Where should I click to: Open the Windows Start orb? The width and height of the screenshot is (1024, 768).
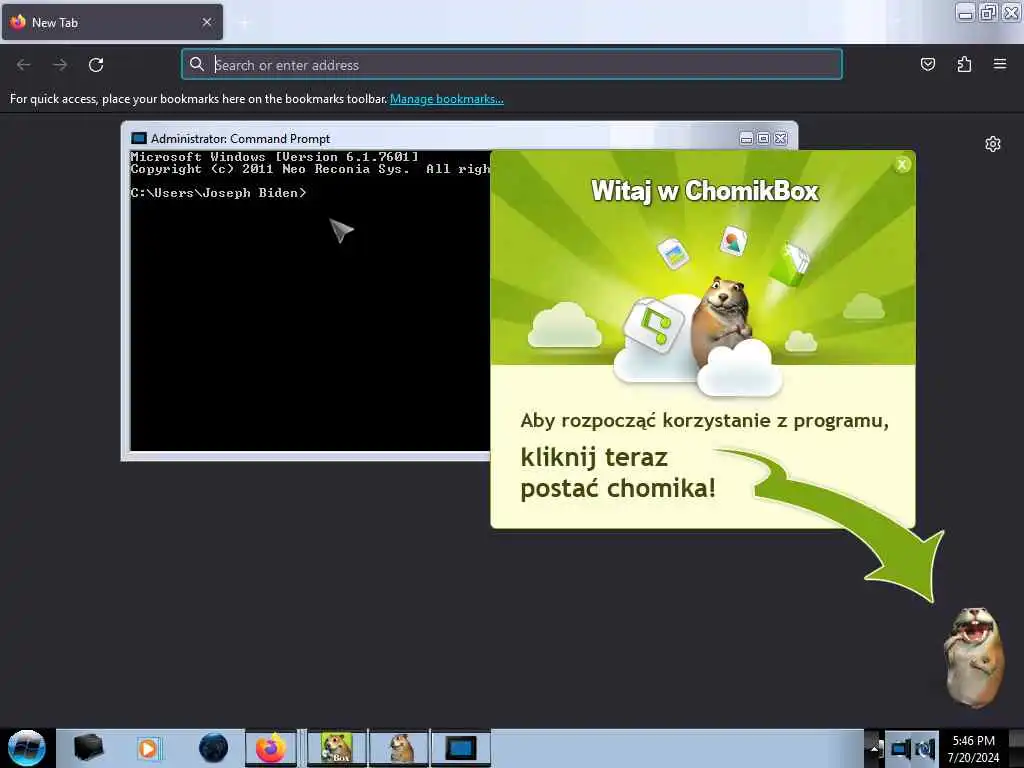tap(27, 748)
